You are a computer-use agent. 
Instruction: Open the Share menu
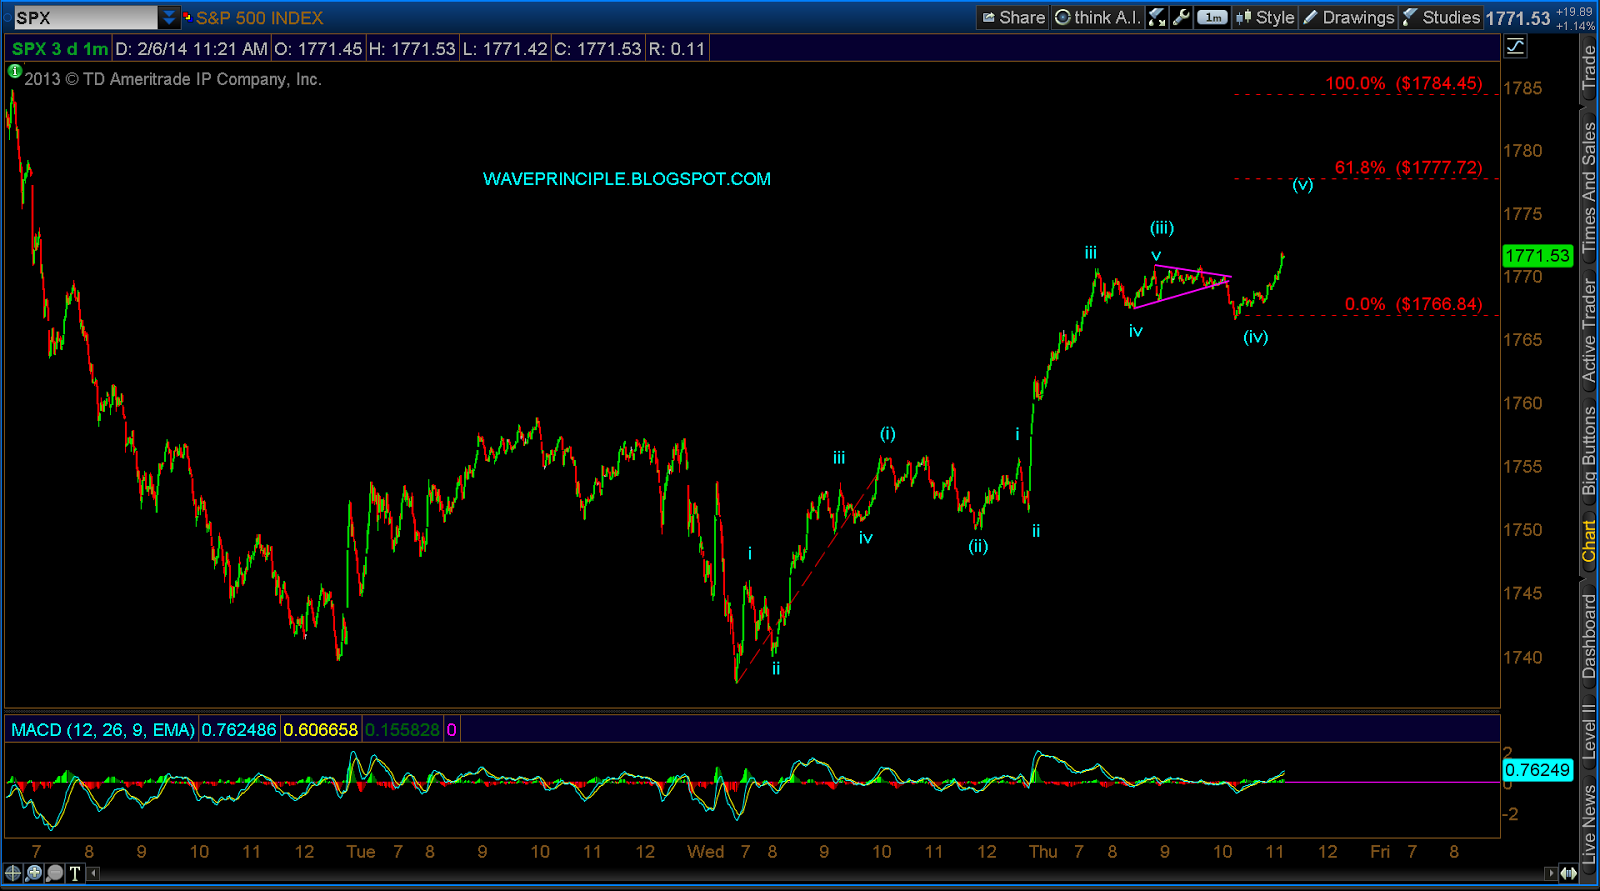tap(1013, 17)
